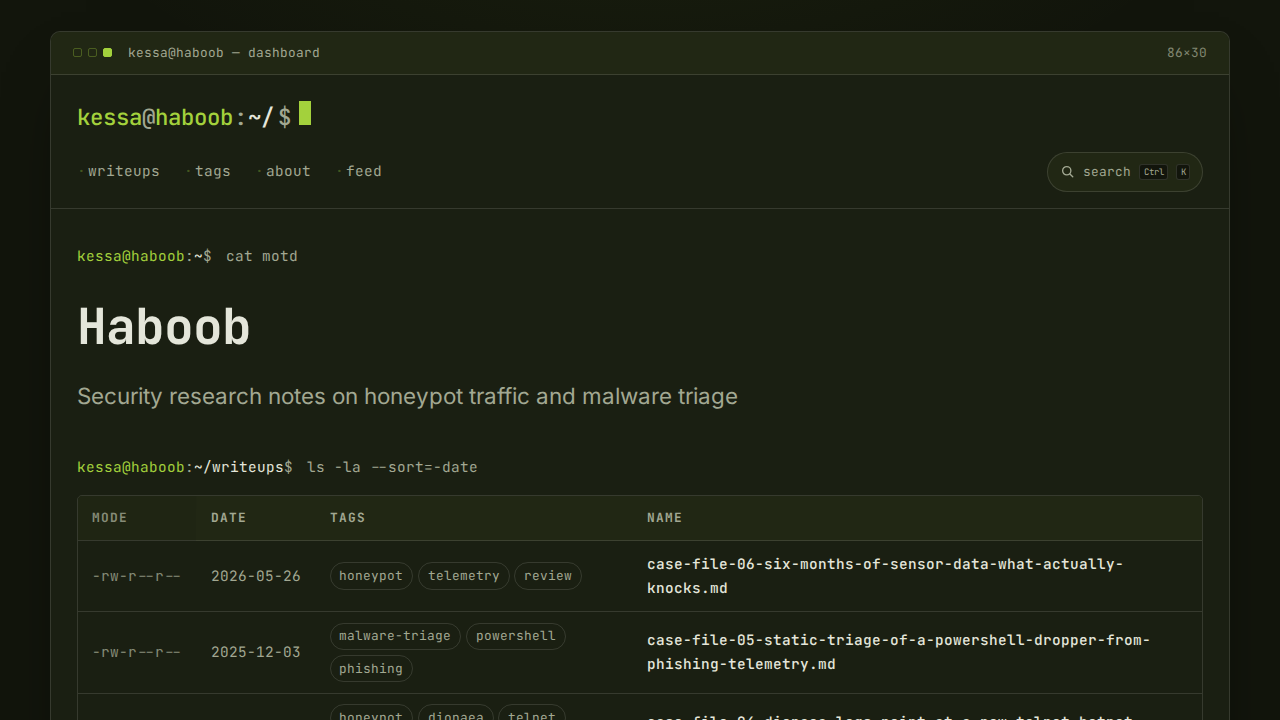
Task: Click the phishing tag
Action: pyautogui.click(x=371, y=669)
